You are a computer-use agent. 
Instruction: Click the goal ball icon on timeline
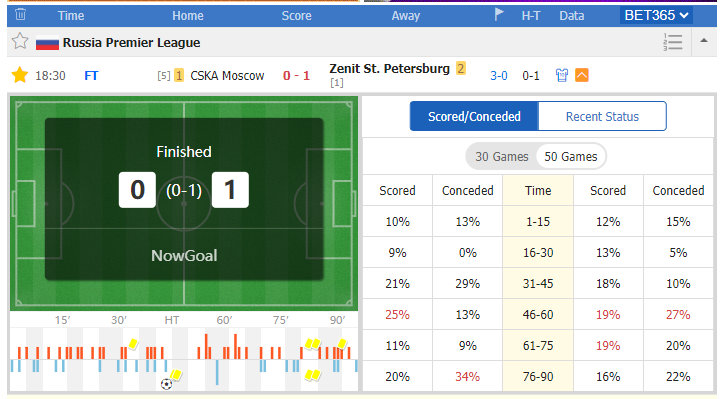(166, 384)
